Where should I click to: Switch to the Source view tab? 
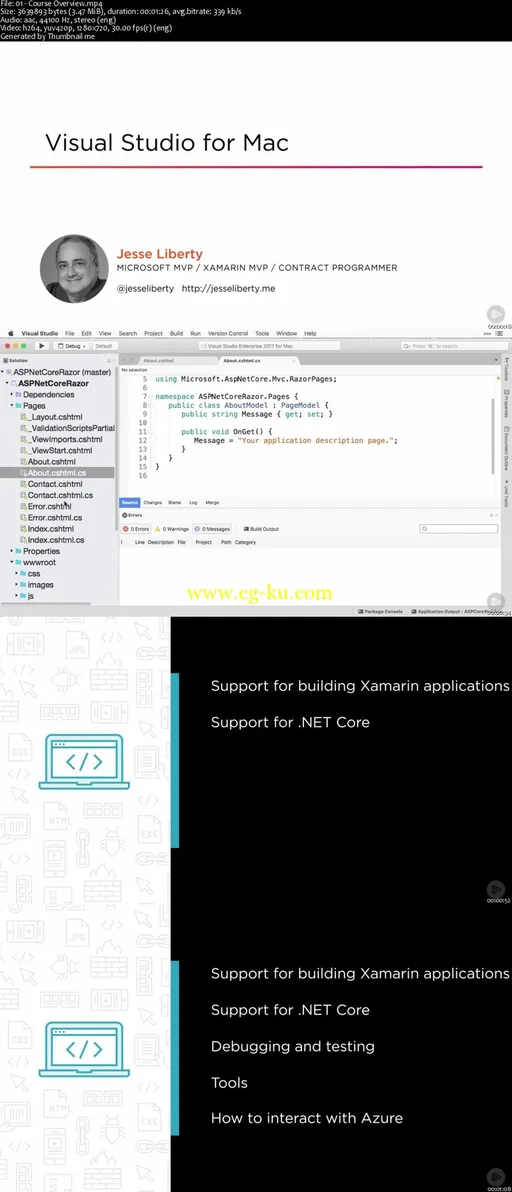pyautogui.click(x=129, y=502)
